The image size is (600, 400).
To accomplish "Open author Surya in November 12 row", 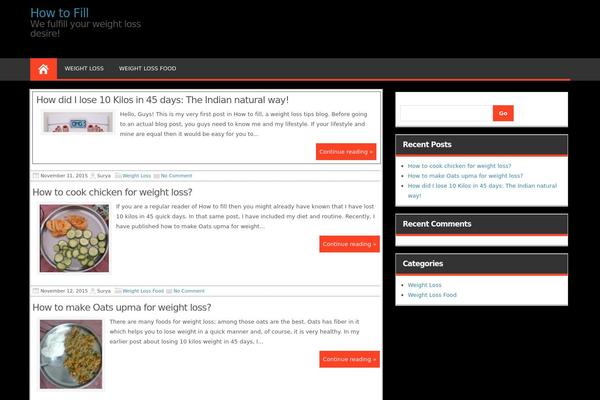I will [x=104, y=291].
